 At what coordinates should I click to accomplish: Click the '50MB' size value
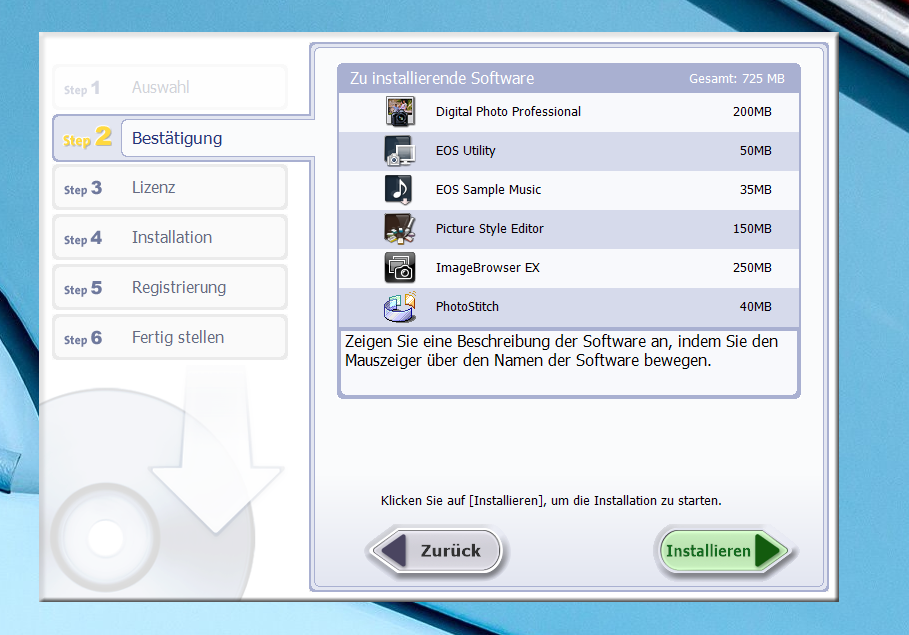coord(755,151)
